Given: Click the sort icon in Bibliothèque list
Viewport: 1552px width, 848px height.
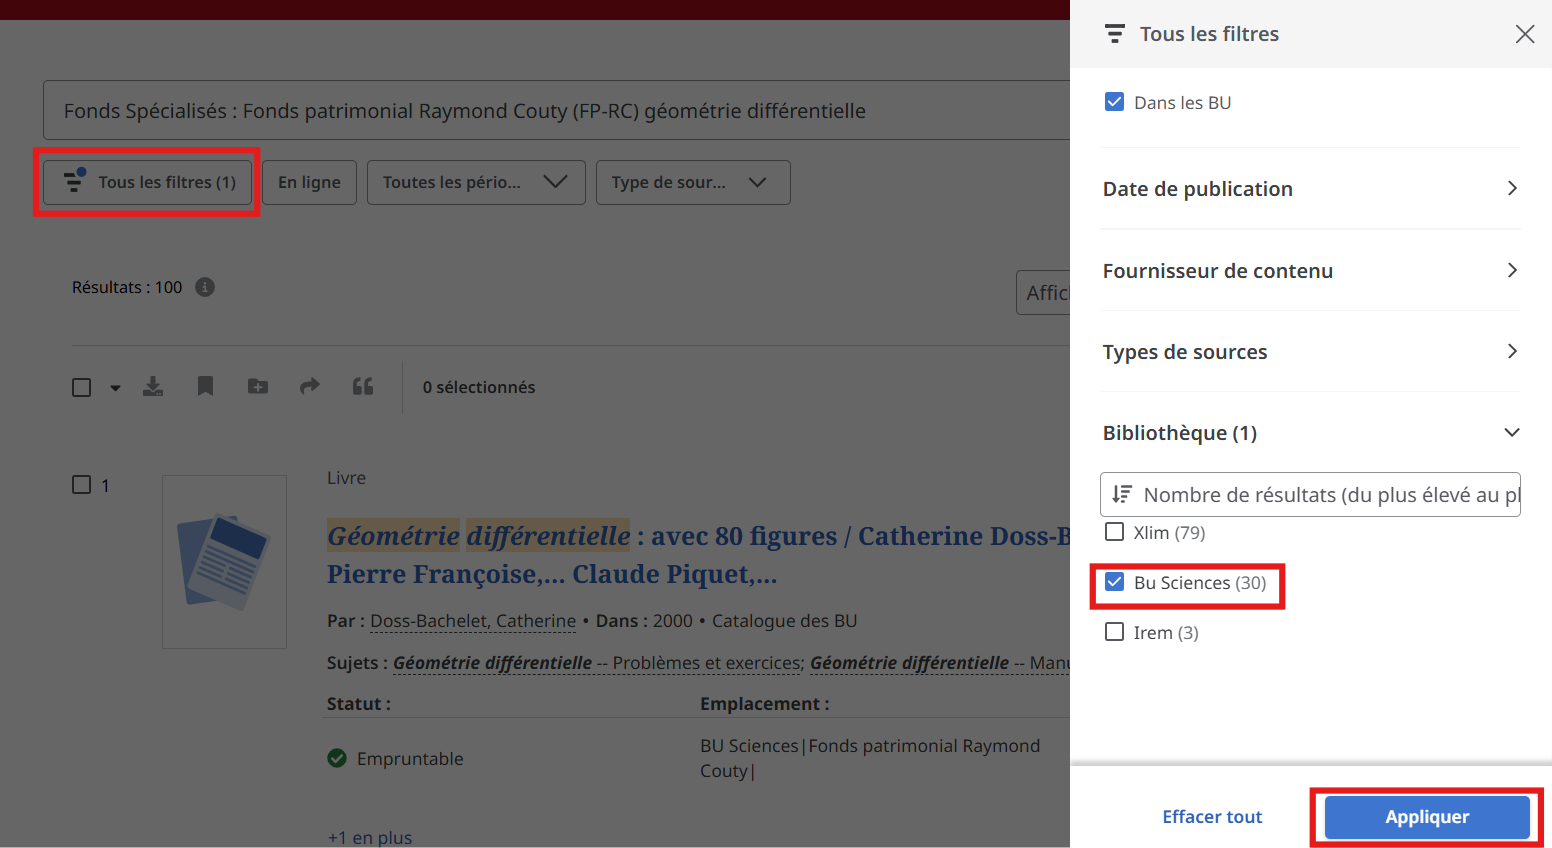Looking at the screenshot, I should pyautogui.click(x=1122, y=495).
